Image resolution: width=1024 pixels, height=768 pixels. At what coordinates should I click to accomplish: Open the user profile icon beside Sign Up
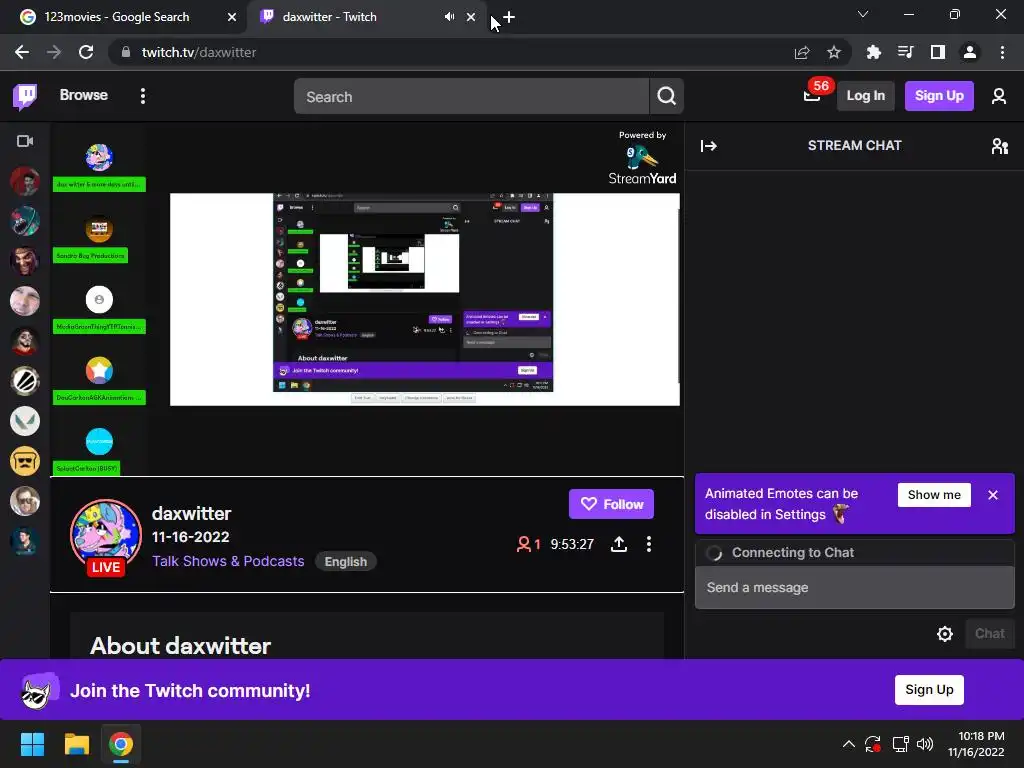[999, 96]
